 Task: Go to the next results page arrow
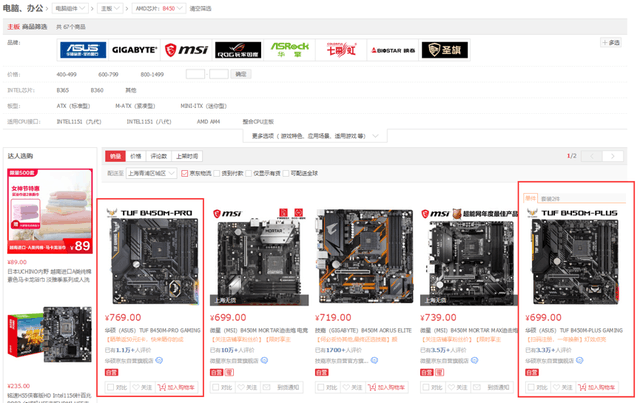(613, 156)
